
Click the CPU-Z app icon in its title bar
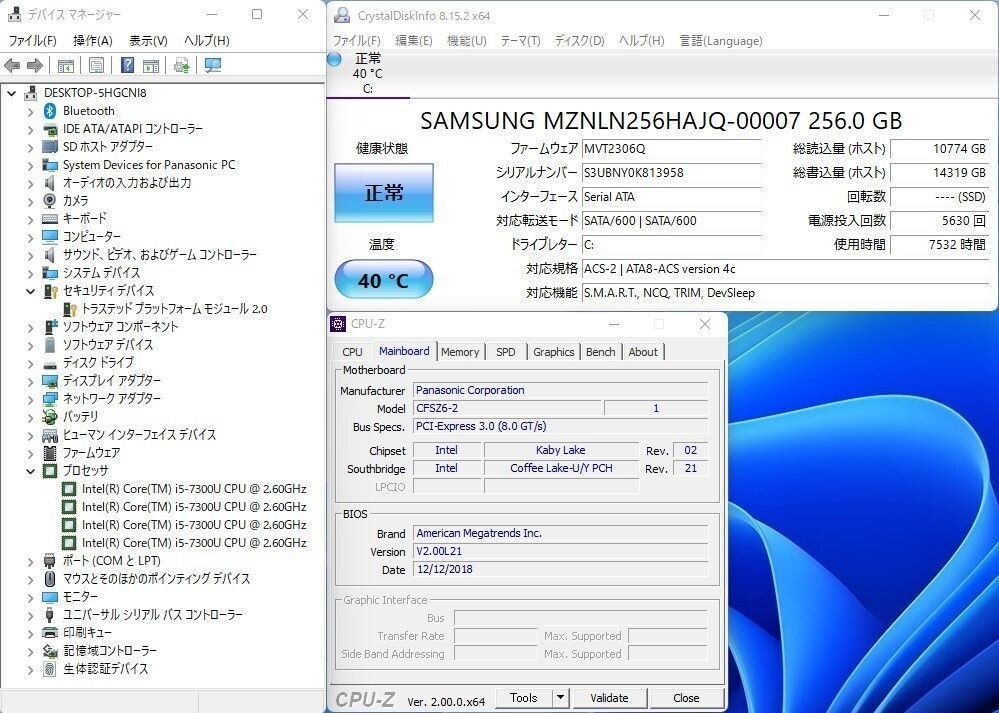point(338,324)
